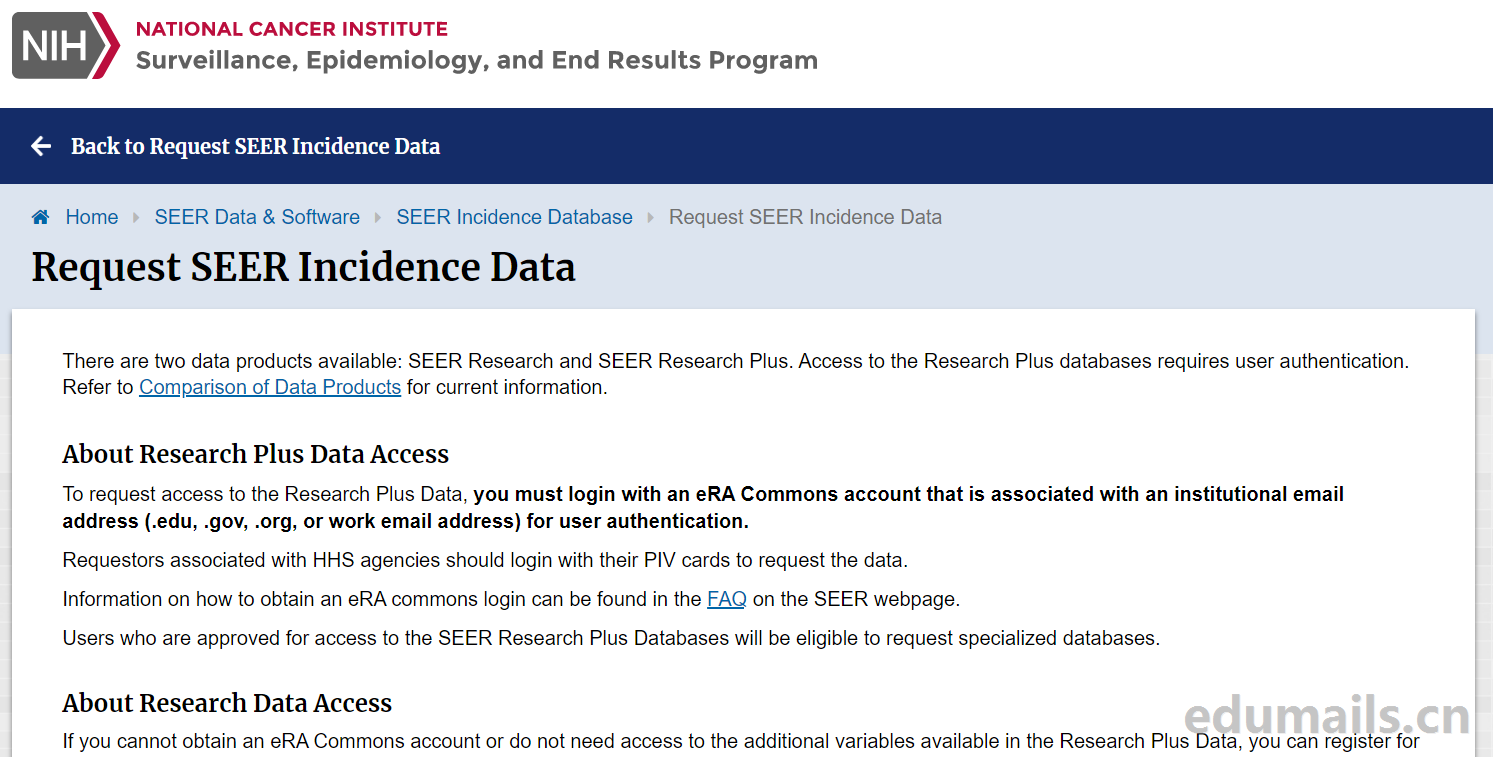Open the Comparison of Data Products link

(x=270, y=387)
